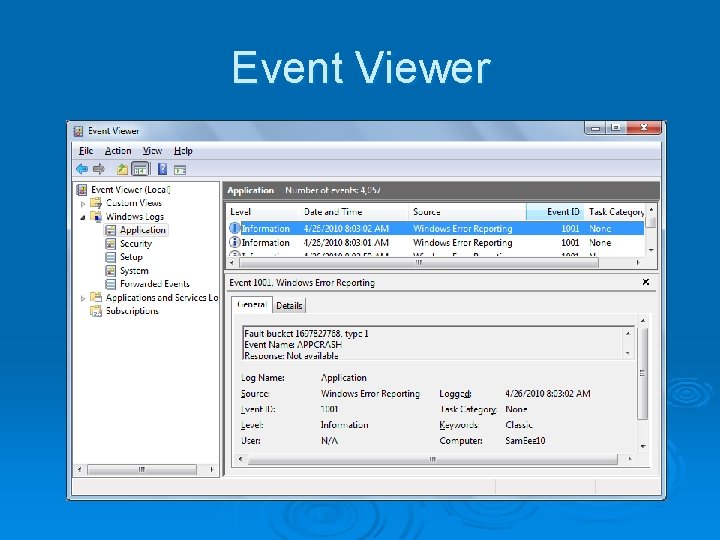The height and width of the screenshot is (540, 720).
Task: Click the details pane vertical scrollbar thumb
Action: pyautogui.click(x=642, y=373)
